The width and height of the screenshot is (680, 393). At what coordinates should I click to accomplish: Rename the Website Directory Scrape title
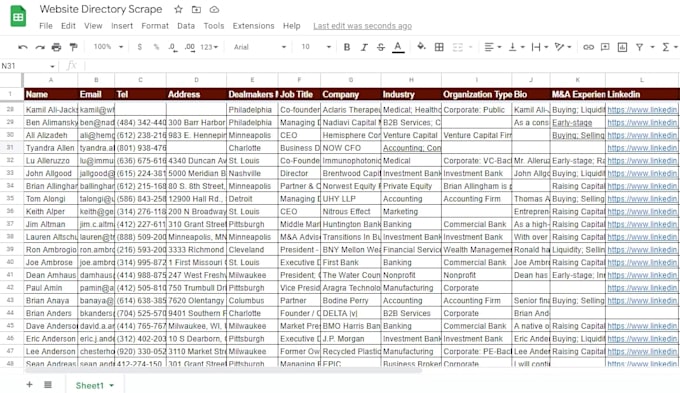pos(101,9)
